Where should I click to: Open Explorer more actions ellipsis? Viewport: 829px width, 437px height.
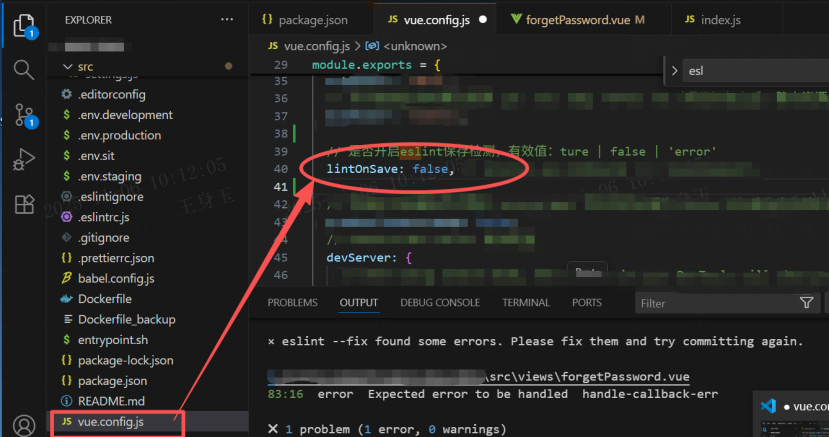[227, 20]
